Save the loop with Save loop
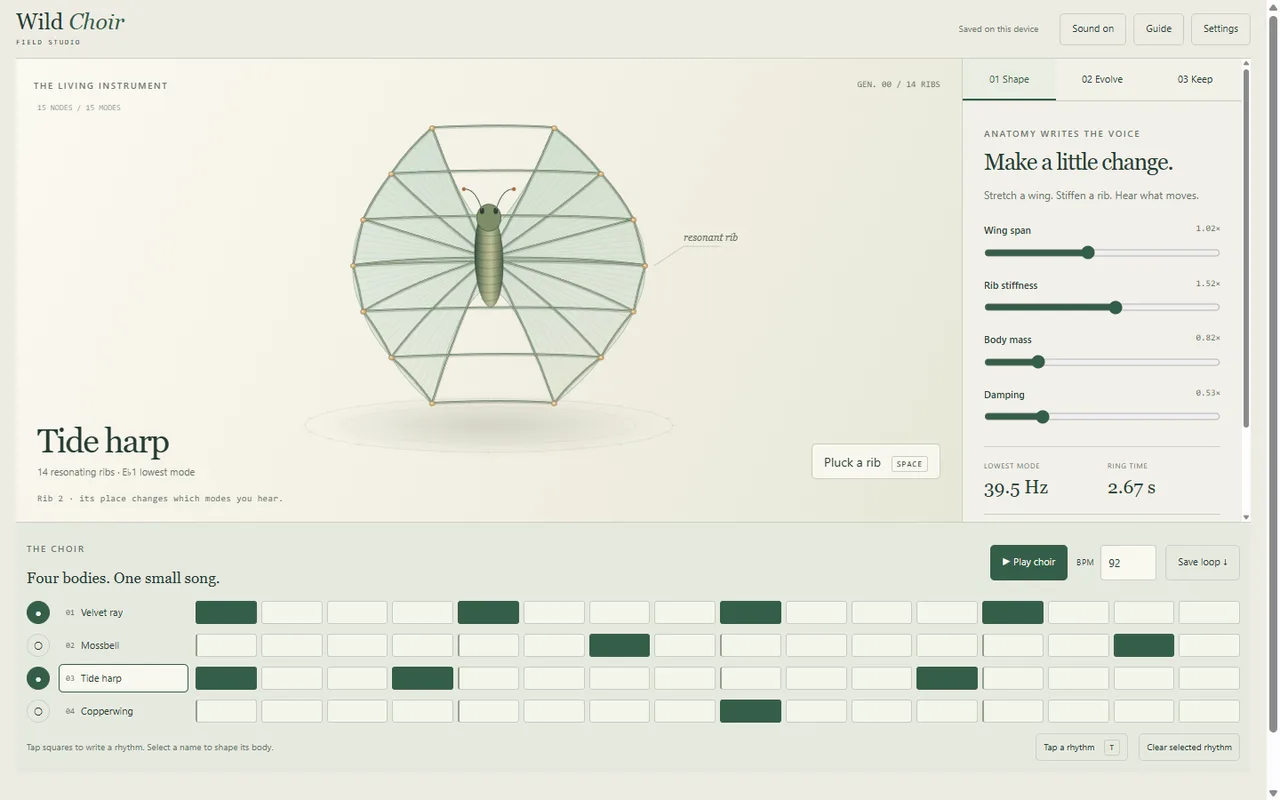Screen dimensions: 1280x800 click(1203, 562)
